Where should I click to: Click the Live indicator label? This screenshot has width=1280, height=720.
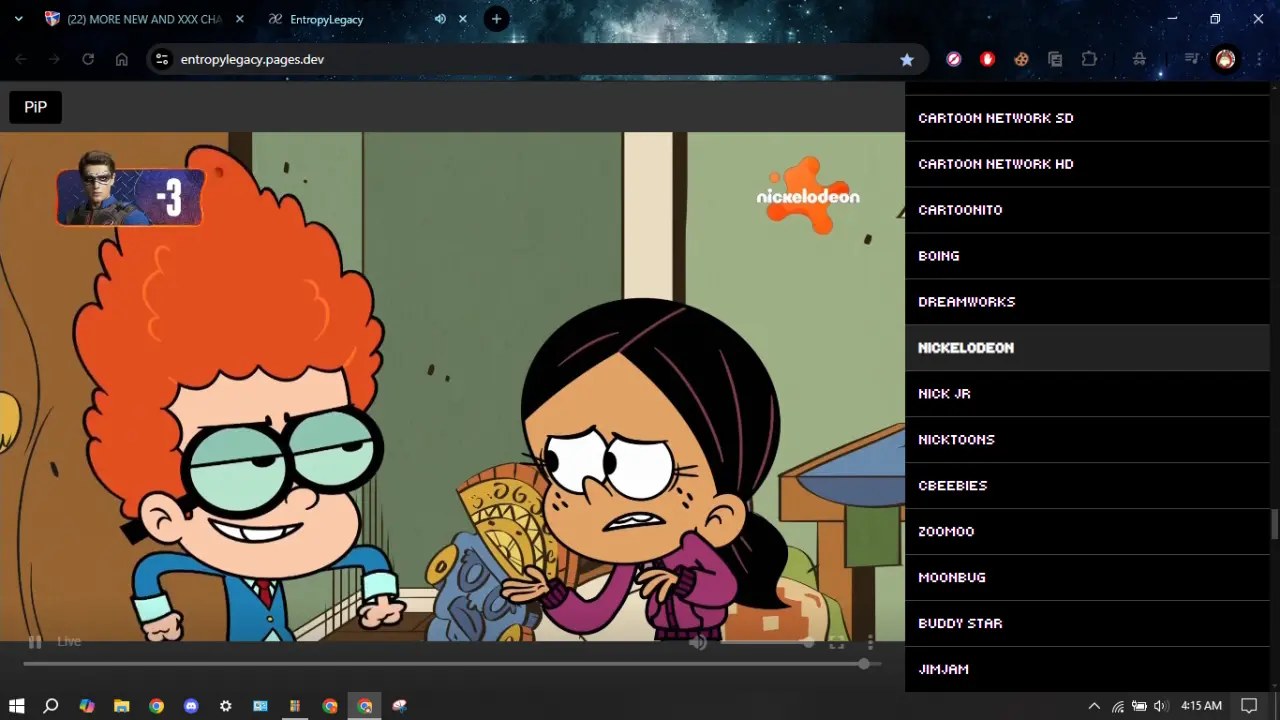pyautogui.click(x=69, y=641)
